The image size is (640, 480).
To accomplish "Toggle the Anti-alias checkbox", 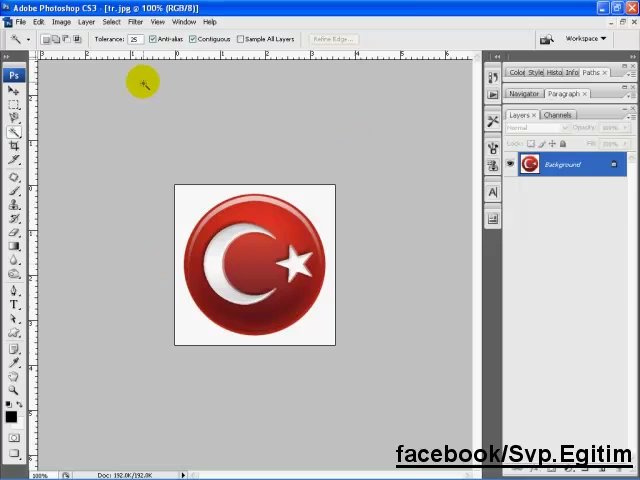I will tap(152, 39).
